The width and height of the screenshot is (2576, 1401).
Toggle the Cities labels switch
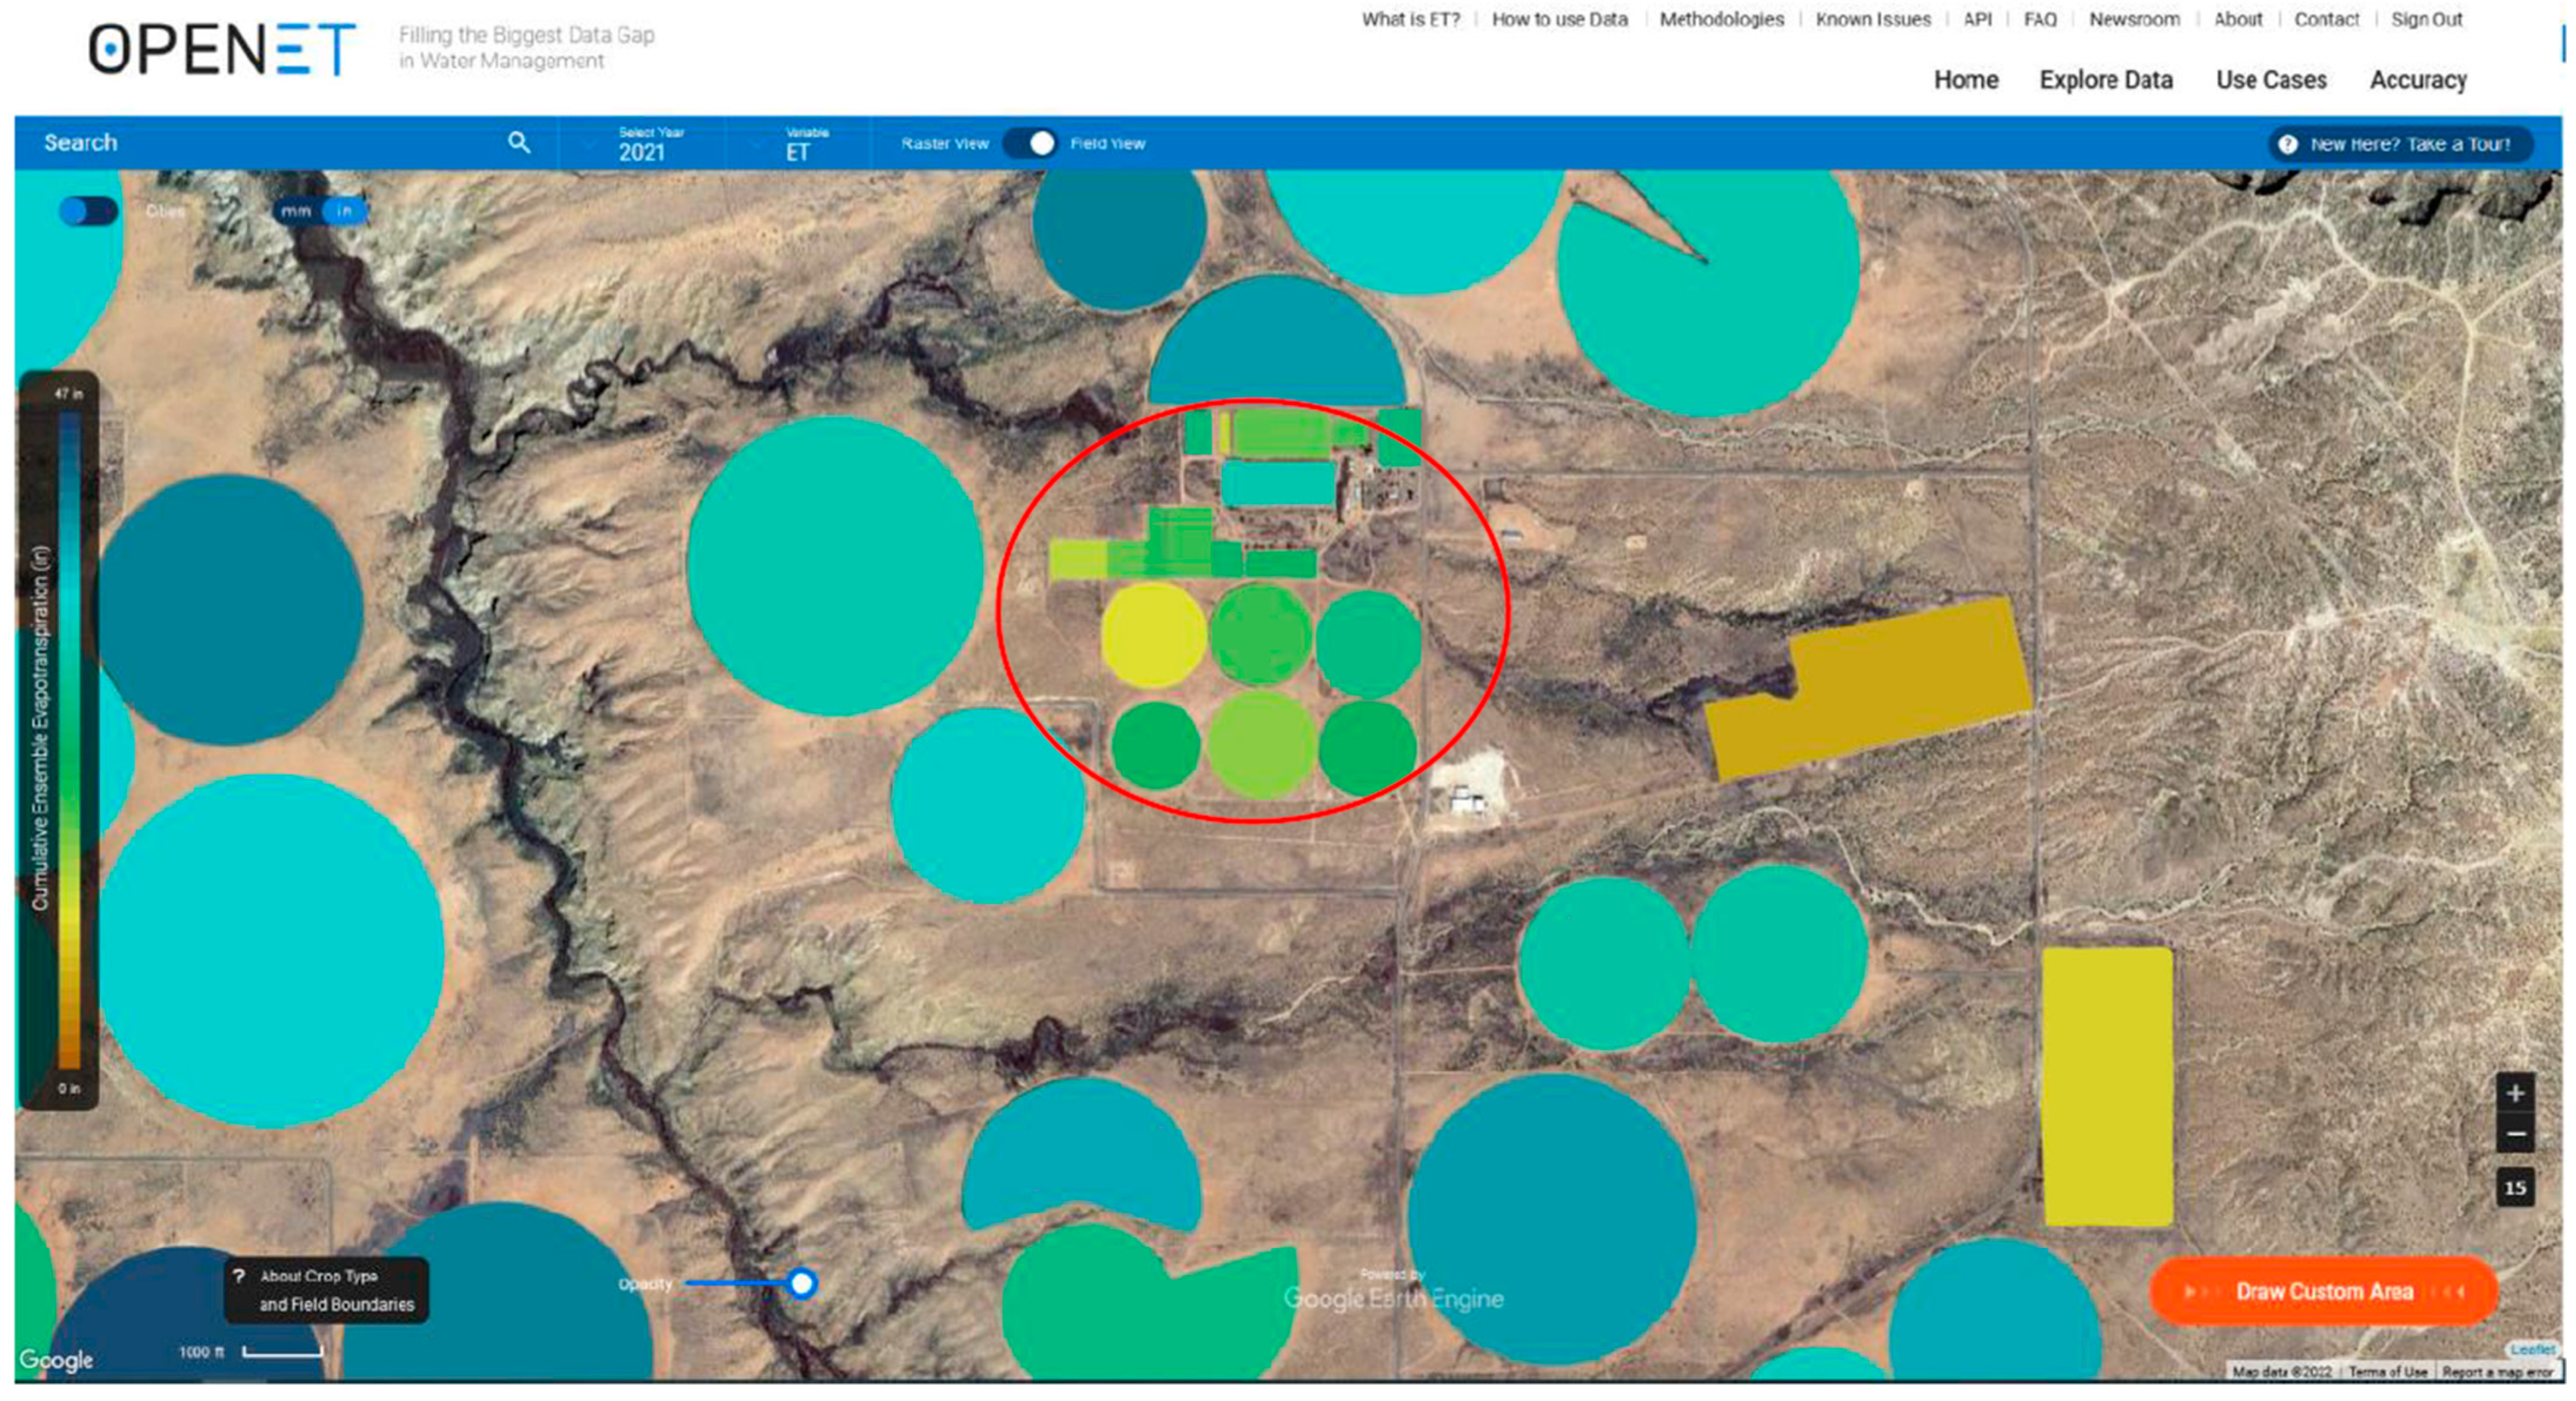click(88, 211)
